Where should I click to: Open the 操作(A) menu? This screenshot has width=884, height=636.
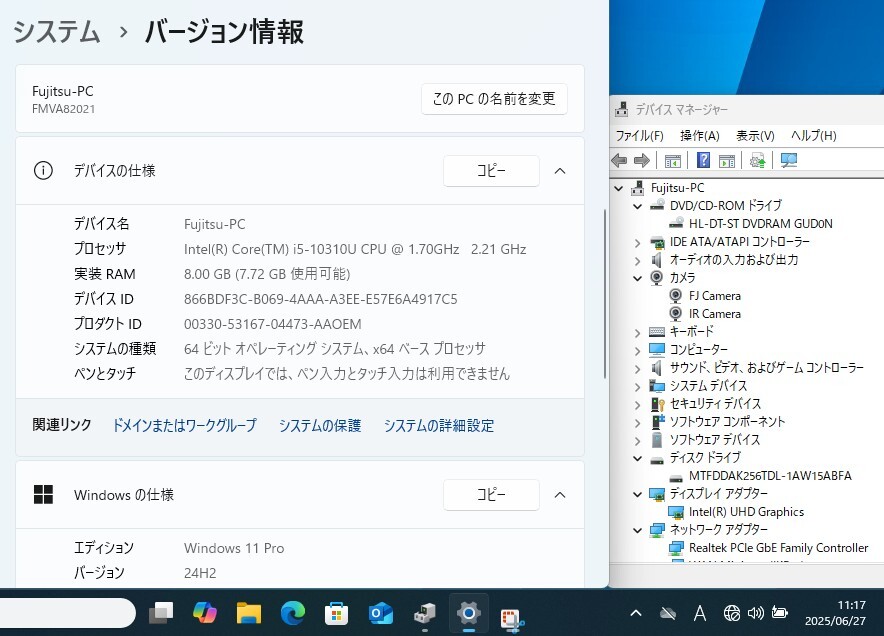[699, 135]
